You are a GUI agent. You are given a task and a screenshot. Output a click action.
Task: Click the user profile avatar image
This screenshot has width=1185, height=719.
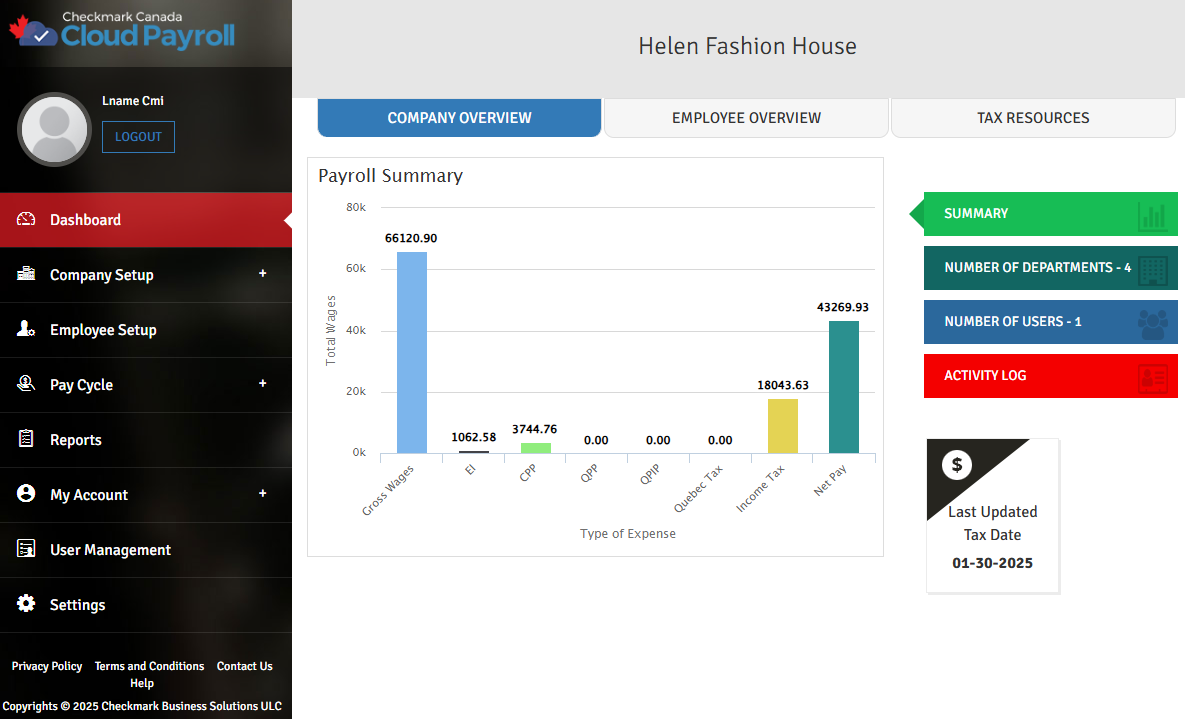click(x=55, y=129)
